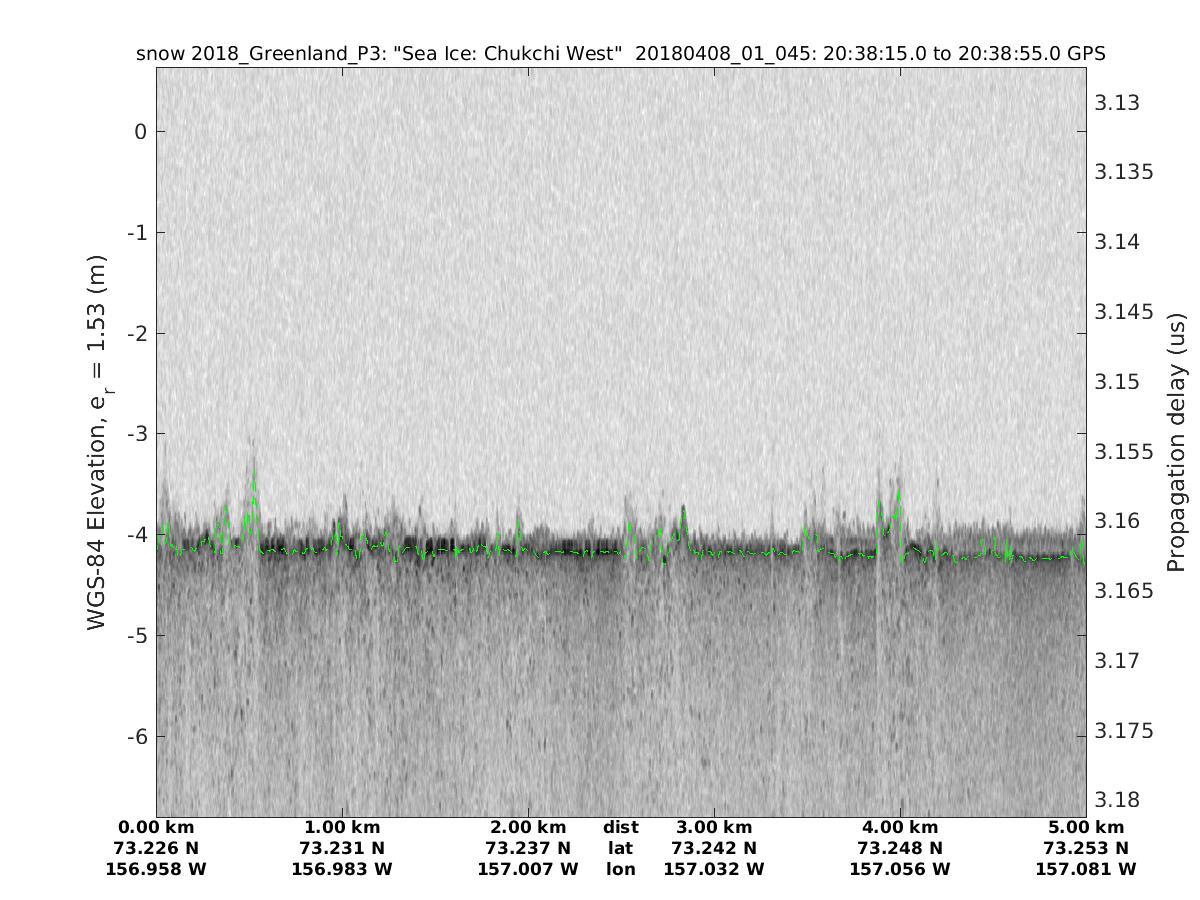Click the "dist" legend label below the axis
This screenshot has height=900, width=1200.
pos(620,827)
